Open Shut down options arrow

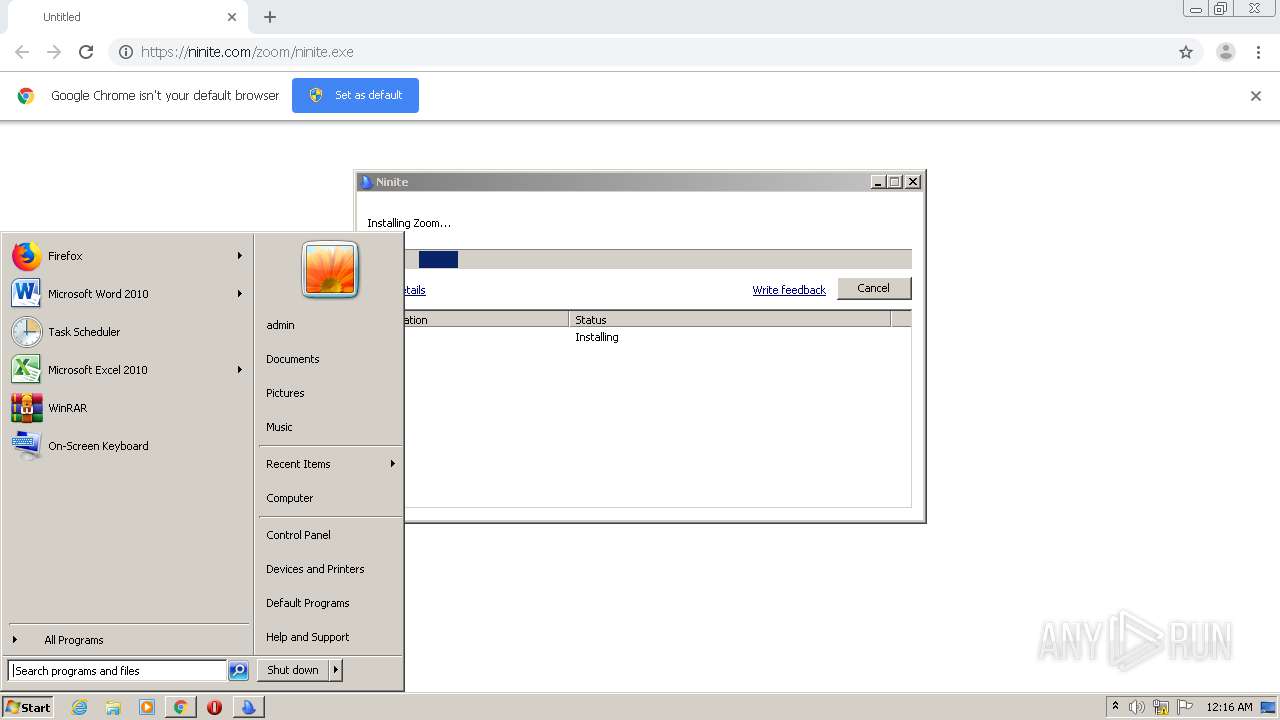(336, 670)
